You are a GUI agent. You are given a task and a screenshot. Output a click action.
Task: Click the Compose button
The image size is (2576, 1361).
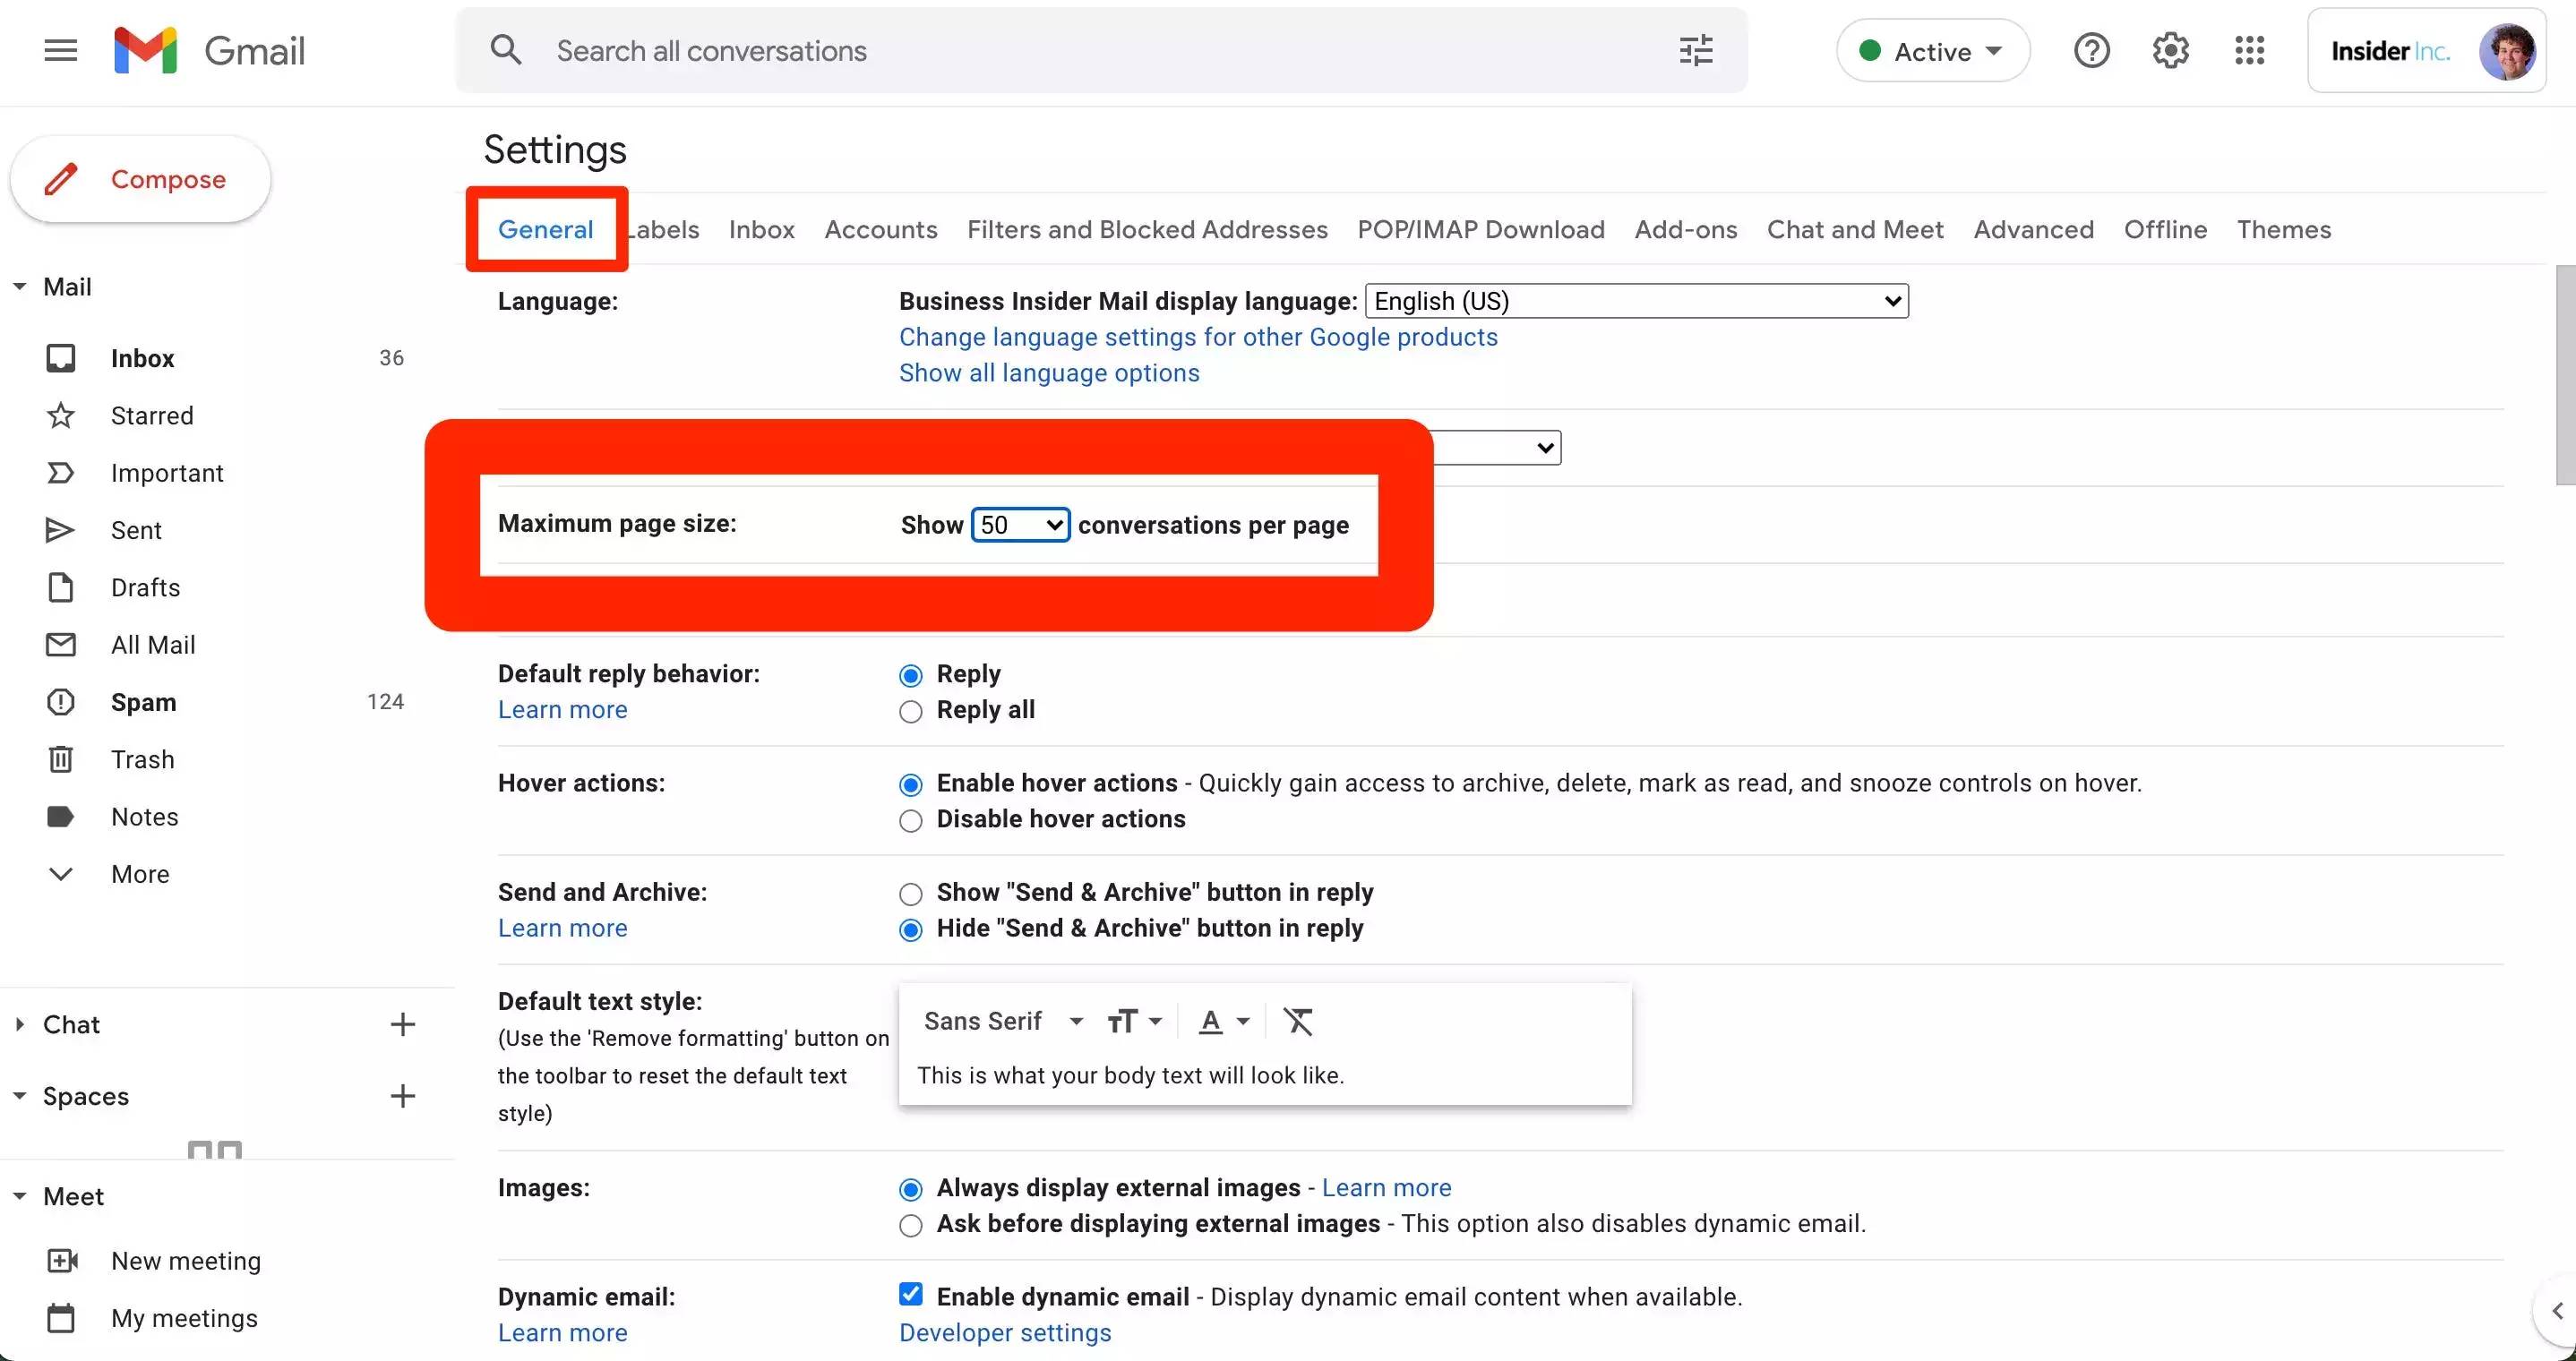[x=141, y=179]
